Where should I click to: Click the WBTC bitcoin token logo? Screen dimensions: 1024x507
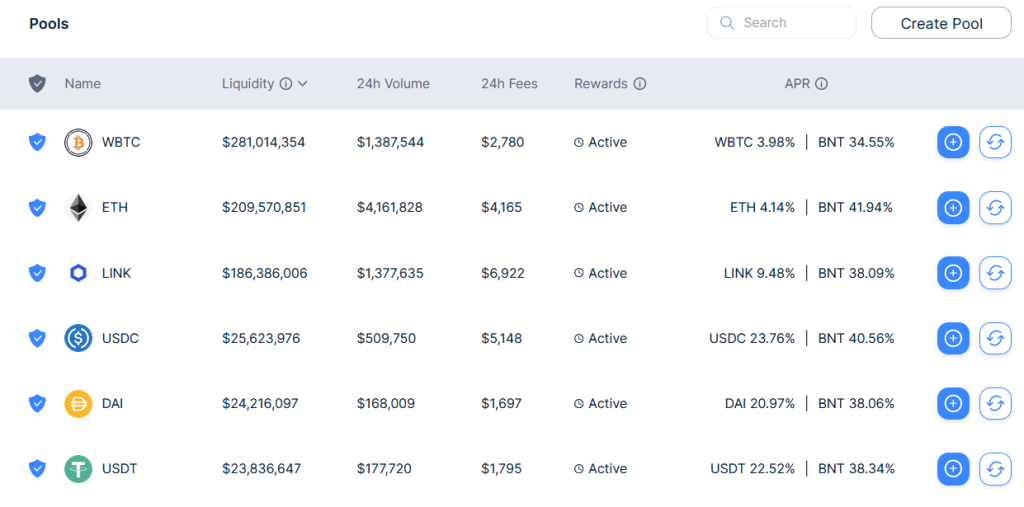[x=78, y=142]
